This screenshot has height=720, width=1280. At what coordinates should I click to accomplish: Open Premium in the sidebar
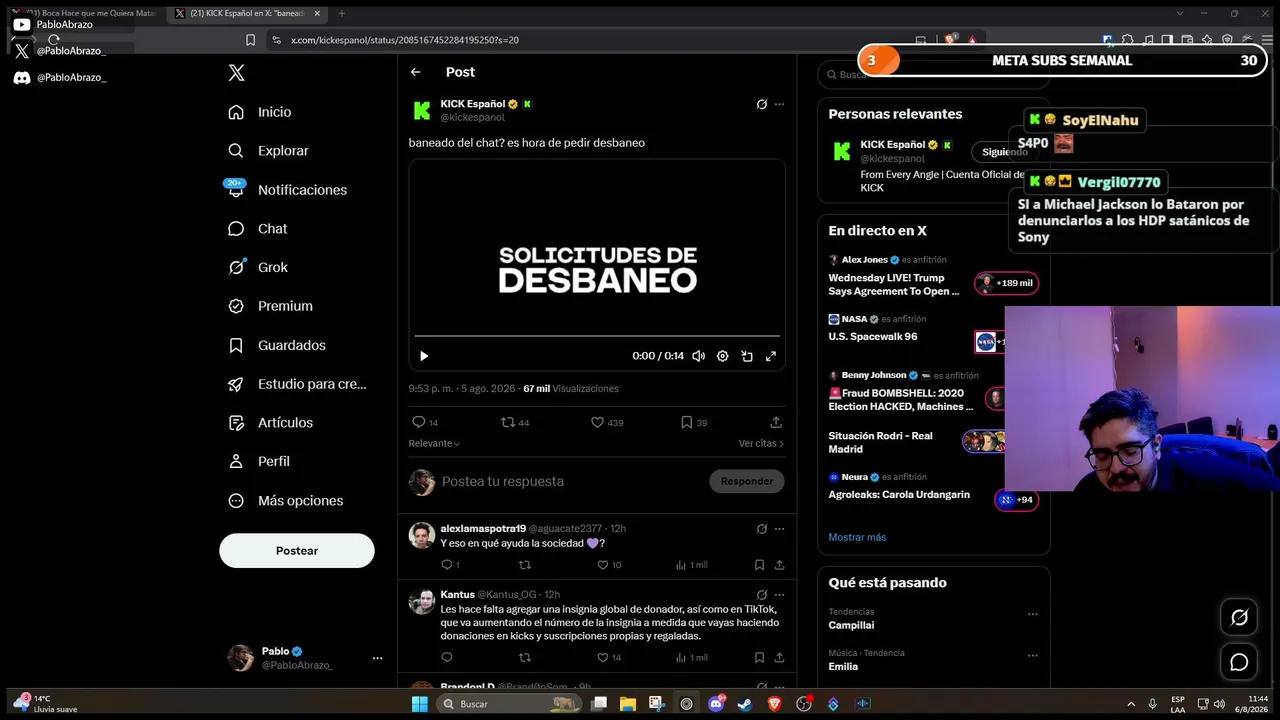pyautogui.click(x=270, y=306)
